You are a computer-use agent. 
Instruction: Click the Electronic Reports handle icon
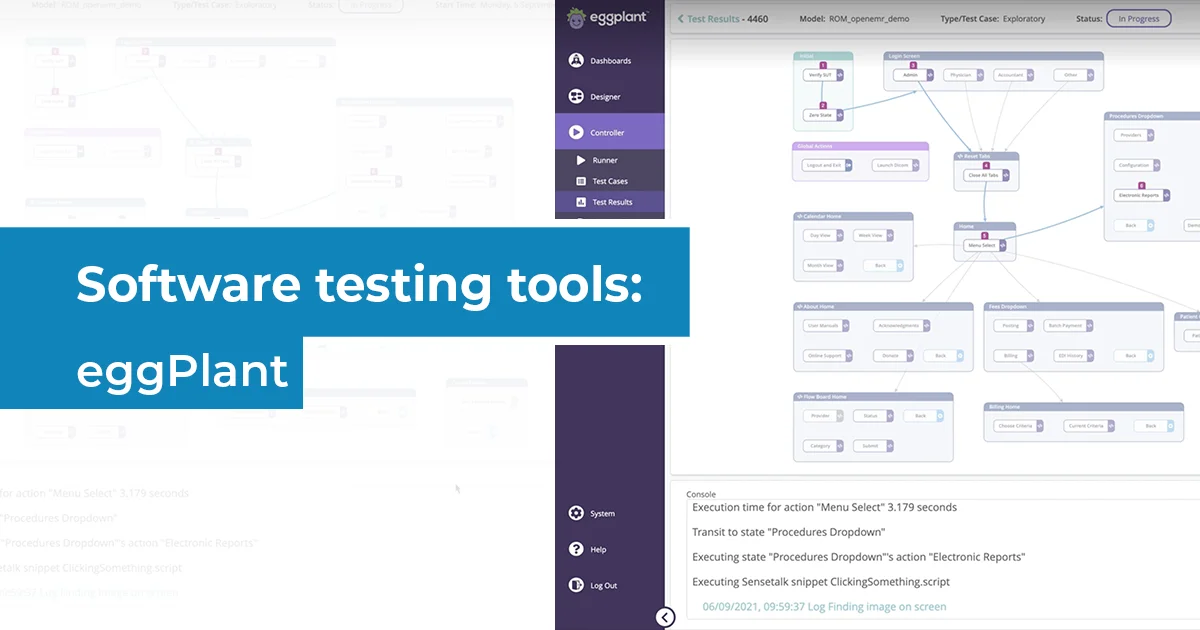click(x=1167, y=195)
